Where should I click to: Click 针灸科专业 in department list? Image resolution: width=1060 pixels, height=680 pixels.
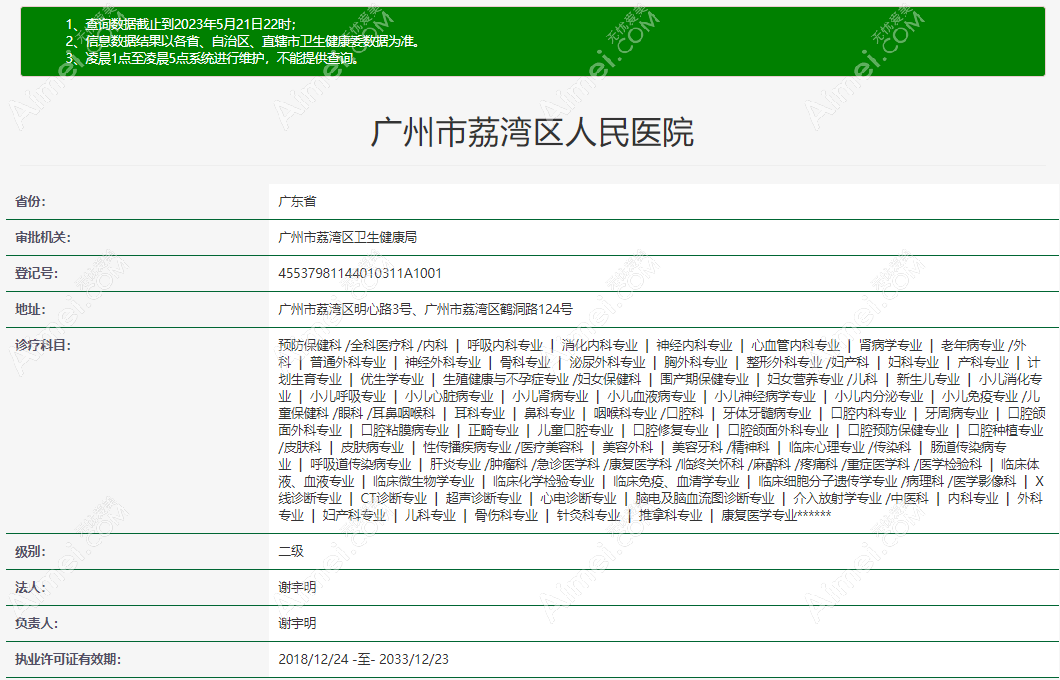click(588, 515)
